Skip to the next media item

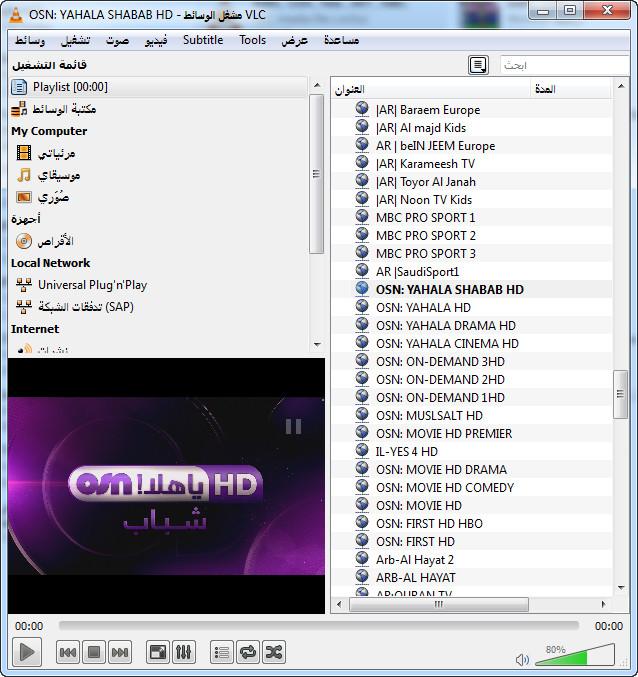tap(120, 652)
